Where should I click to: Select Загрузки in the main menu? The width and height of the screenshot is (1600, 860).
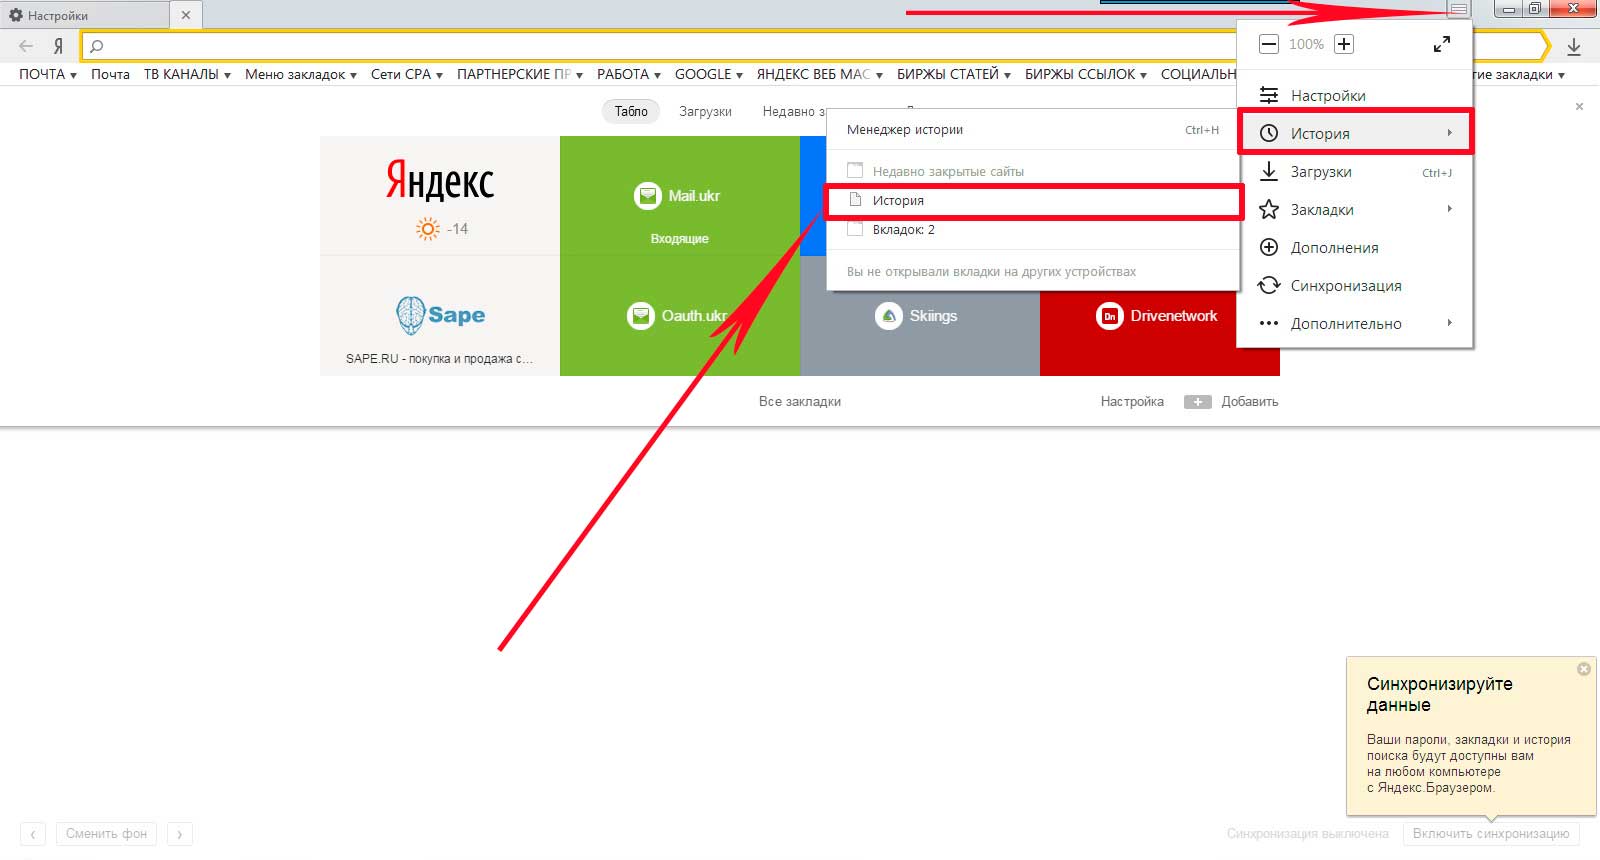point(1355,171)
